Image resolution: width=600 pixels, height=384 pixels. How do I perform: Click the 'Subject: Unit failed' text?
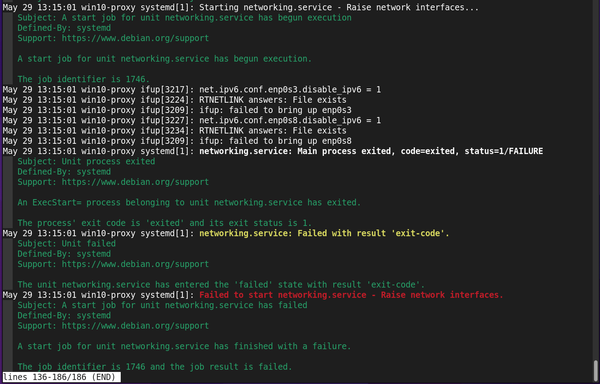point(67,244)
